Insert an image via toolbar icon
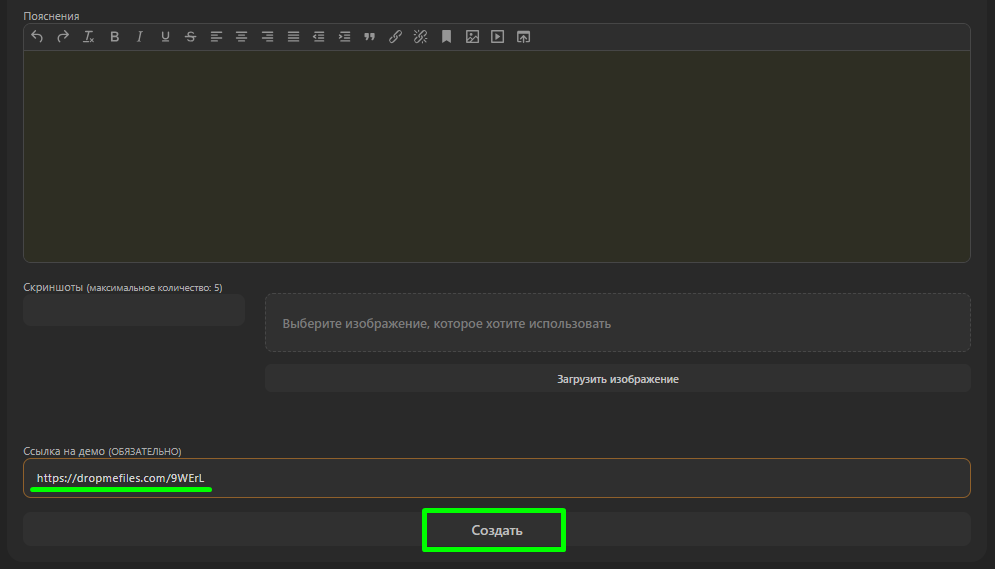The width and height of the screenshot is (995, 569). point(472,37)
